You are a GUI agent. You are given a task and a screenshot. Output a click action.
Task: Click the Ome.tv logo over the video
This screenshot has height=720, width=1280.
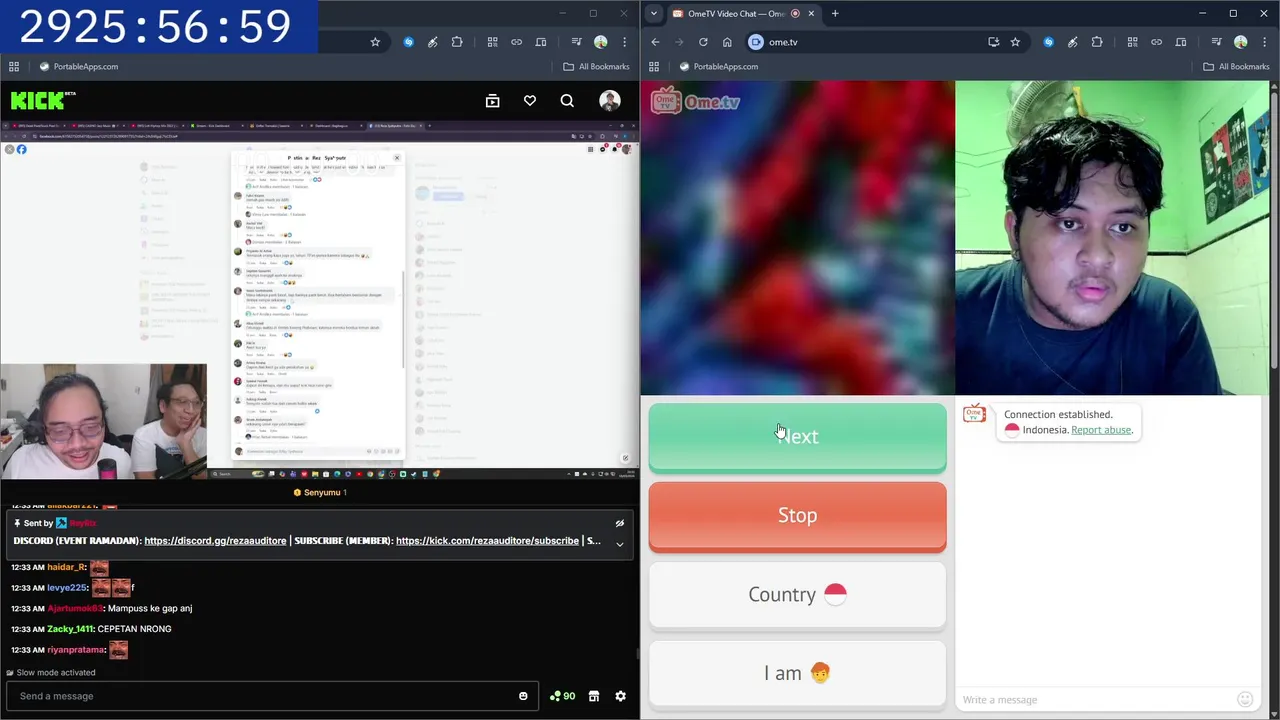coord(695,101)
